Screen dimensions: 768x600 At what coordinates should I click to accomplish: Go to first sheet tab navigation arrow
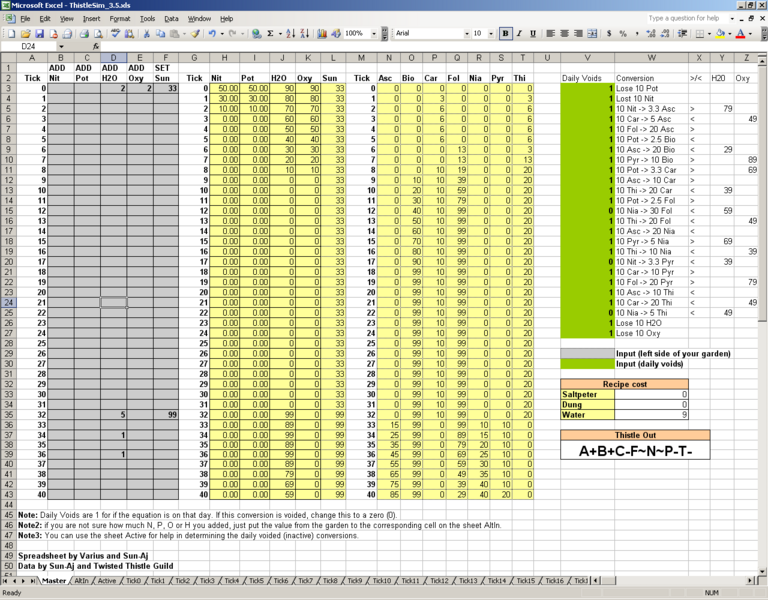click(5, 581)
